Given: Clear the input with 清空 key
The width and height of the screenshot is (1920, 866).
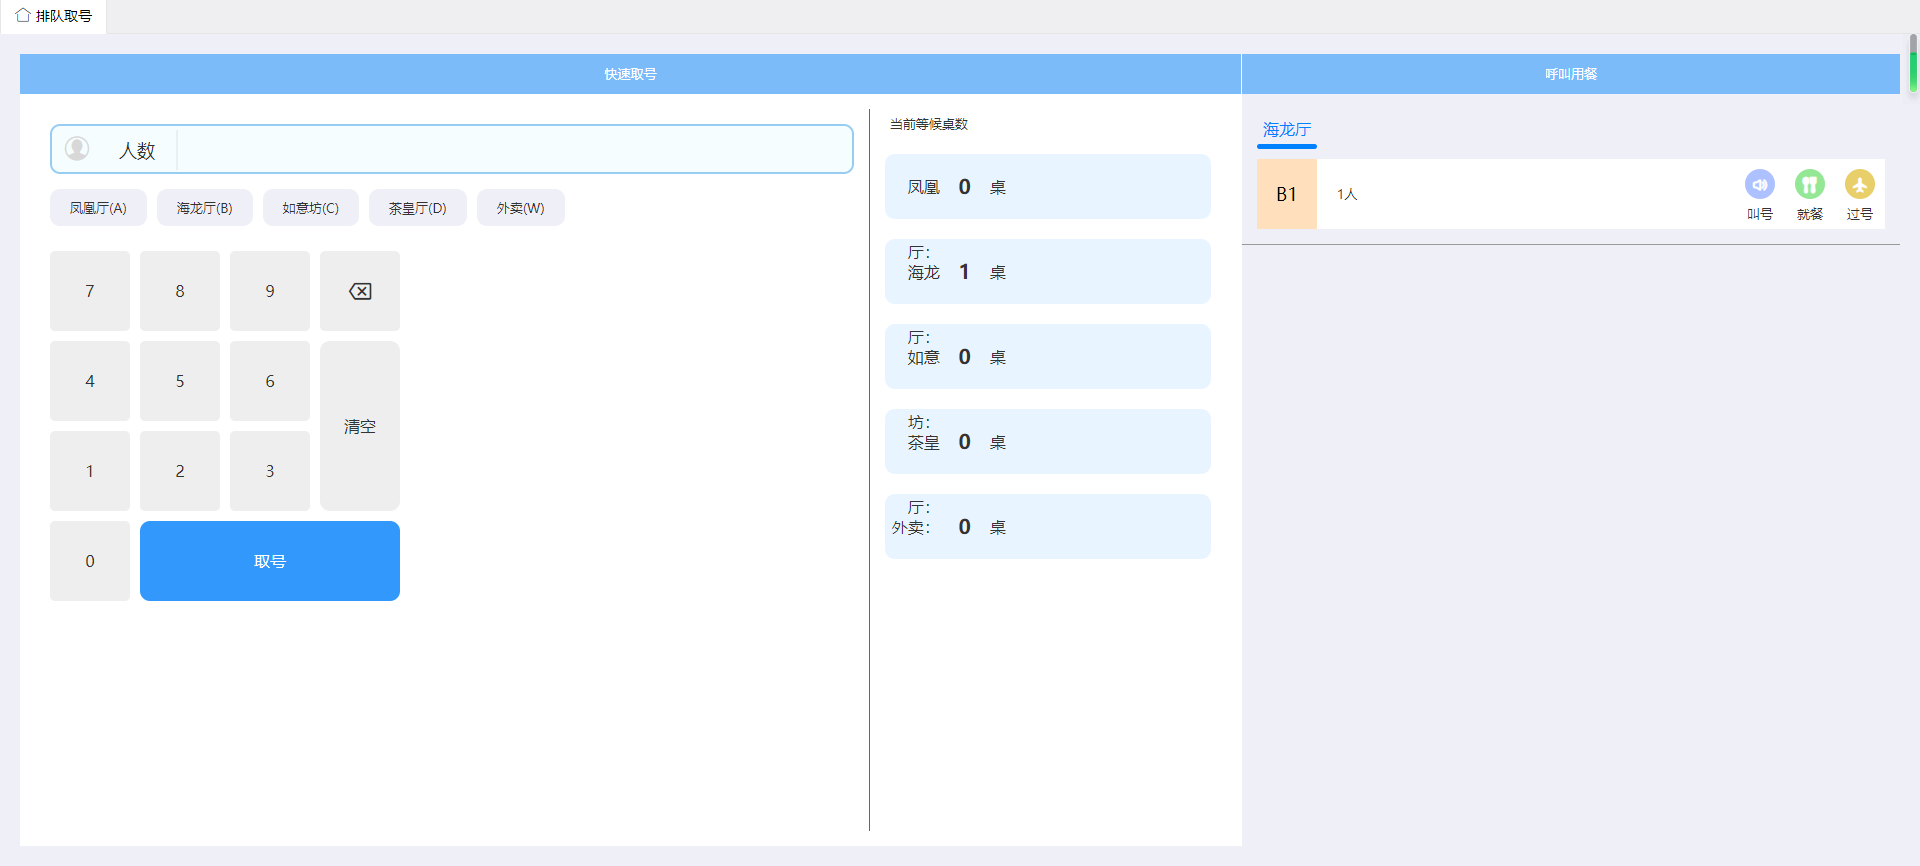Looking at the screenshot, I should pos(360,426).
